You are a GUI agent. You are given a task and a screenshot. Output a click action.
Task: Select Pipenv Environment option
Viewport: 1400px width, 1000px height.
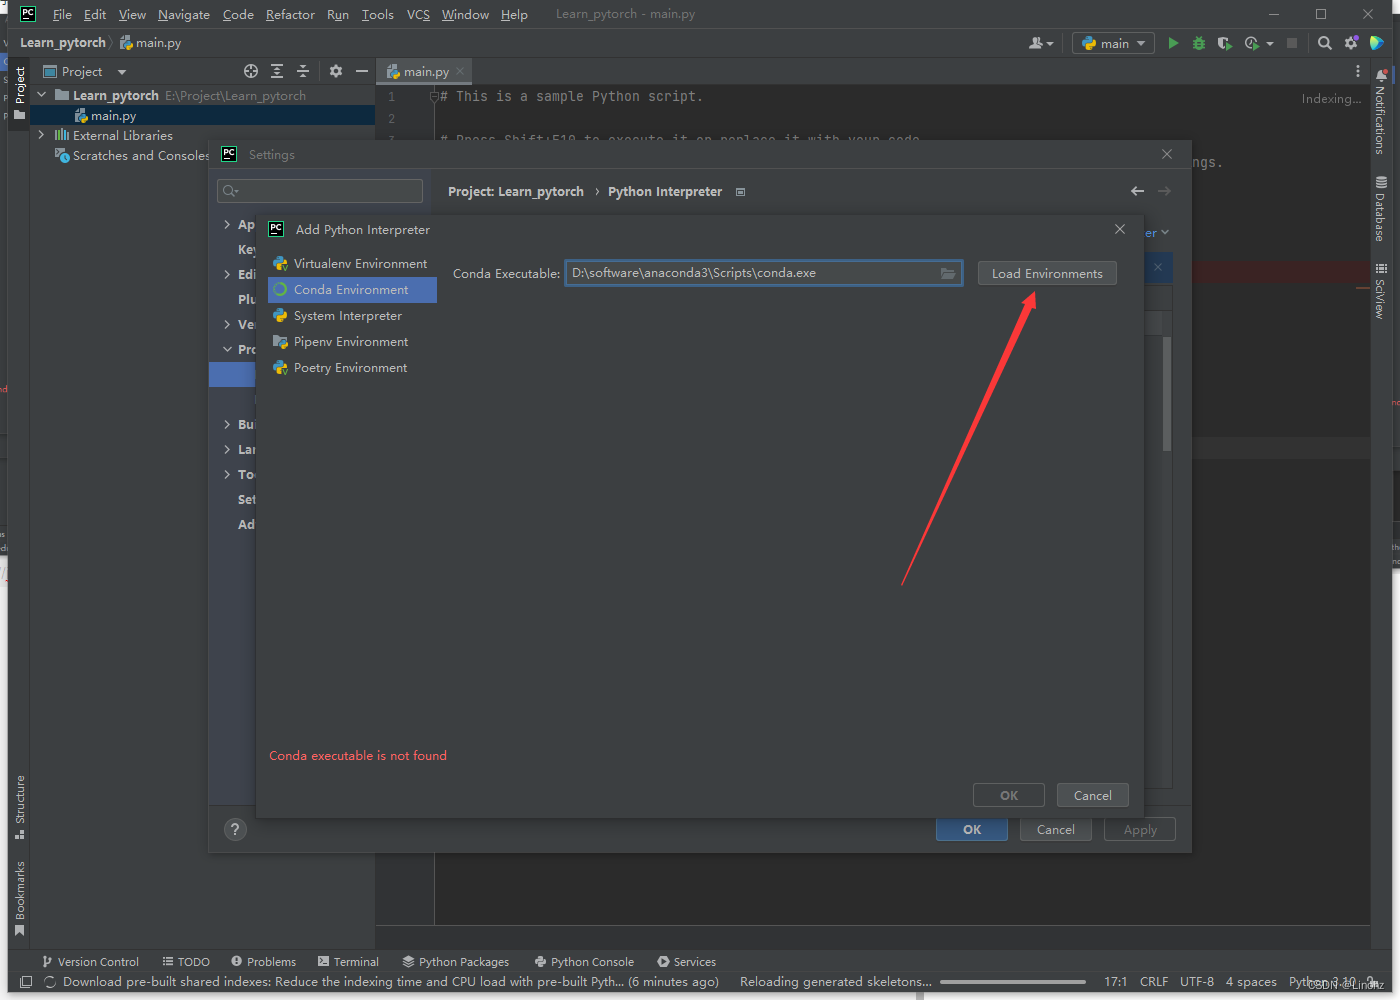(x=352, y=341)
